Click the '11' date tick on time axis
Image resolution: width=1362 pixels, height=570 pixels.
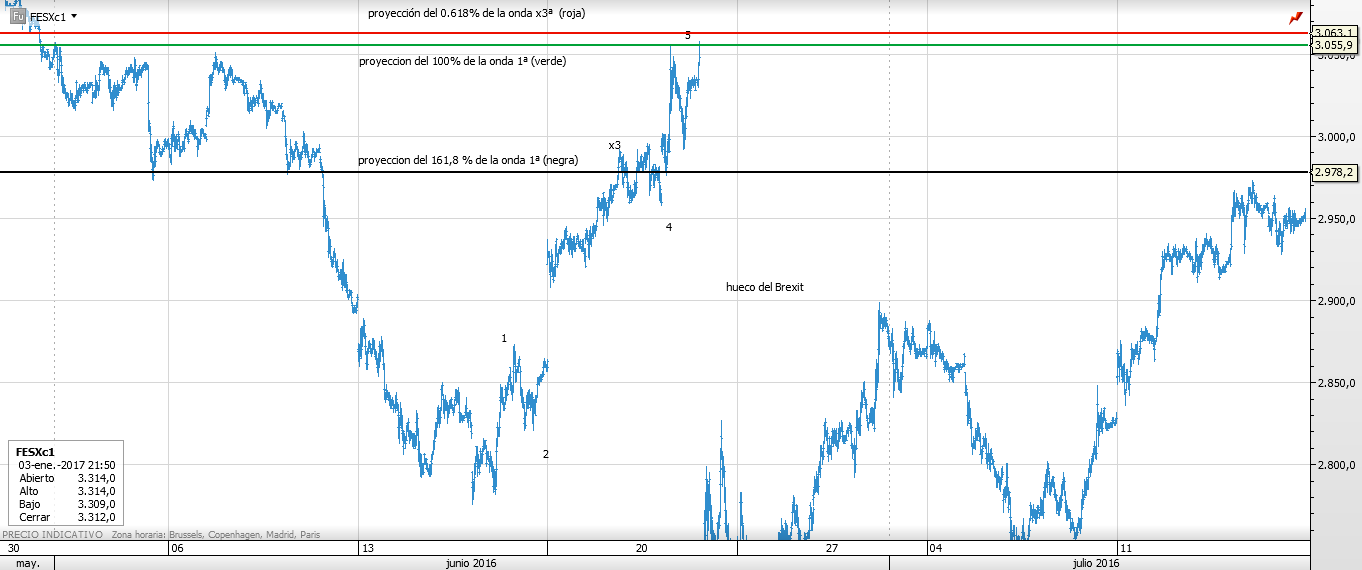point(1125,549)
